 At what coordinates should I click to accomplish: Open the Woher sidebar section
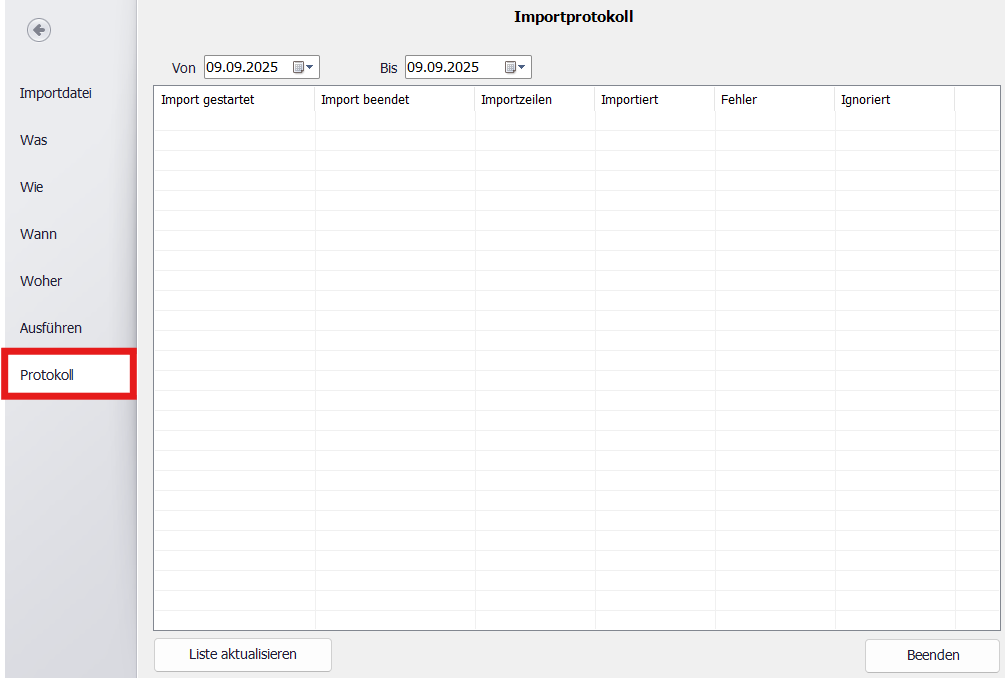[x=41, y=281]
